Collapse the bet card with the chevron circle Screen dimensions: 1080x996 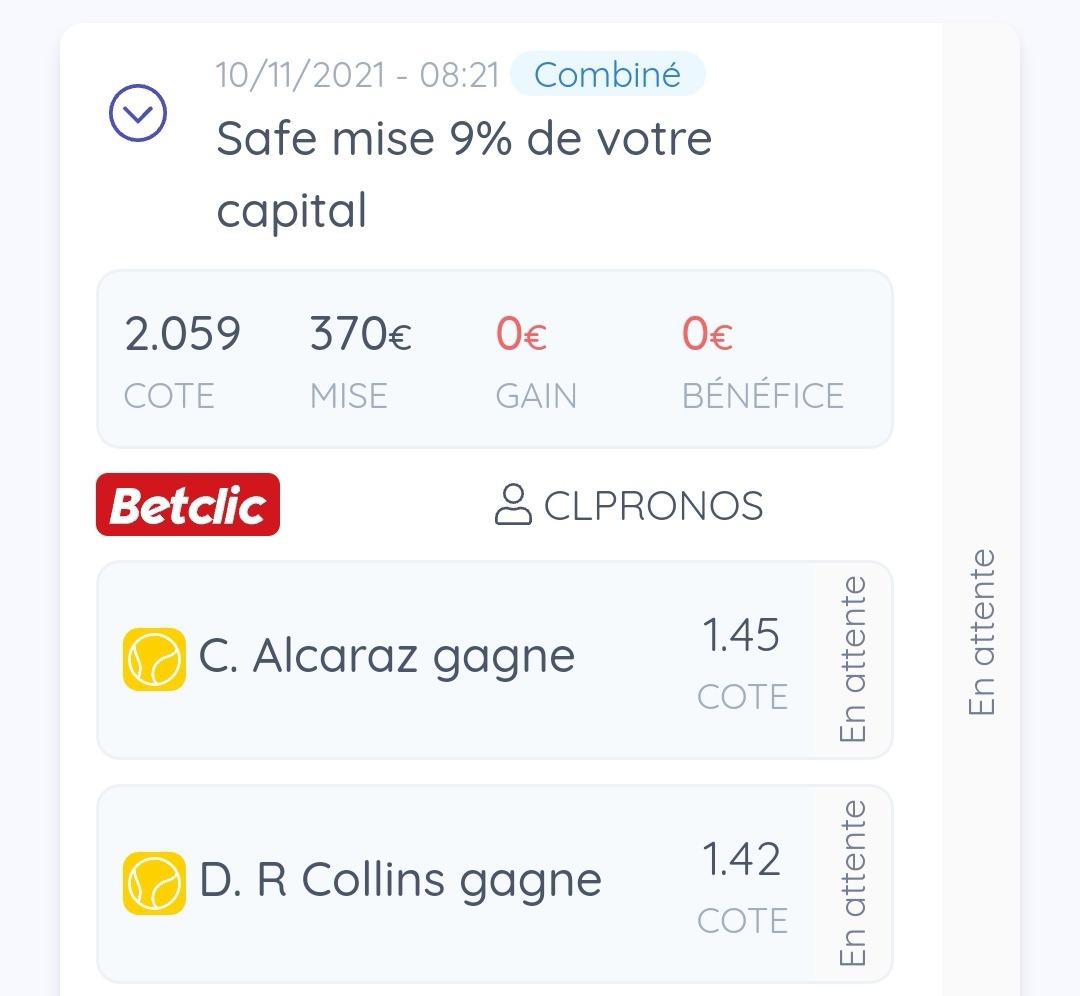pos(137,113)
